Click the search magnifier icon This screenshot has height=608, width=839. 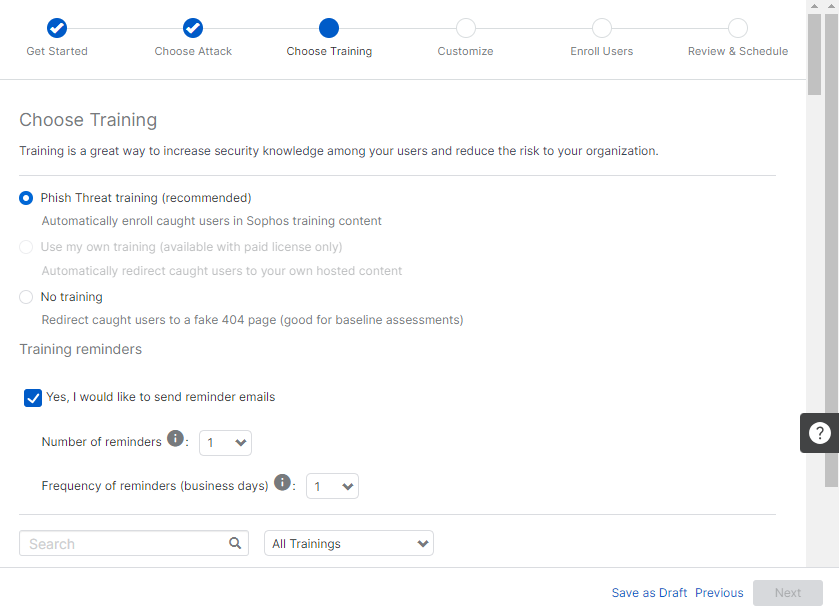pyautogui.click(x=235, y=543)
